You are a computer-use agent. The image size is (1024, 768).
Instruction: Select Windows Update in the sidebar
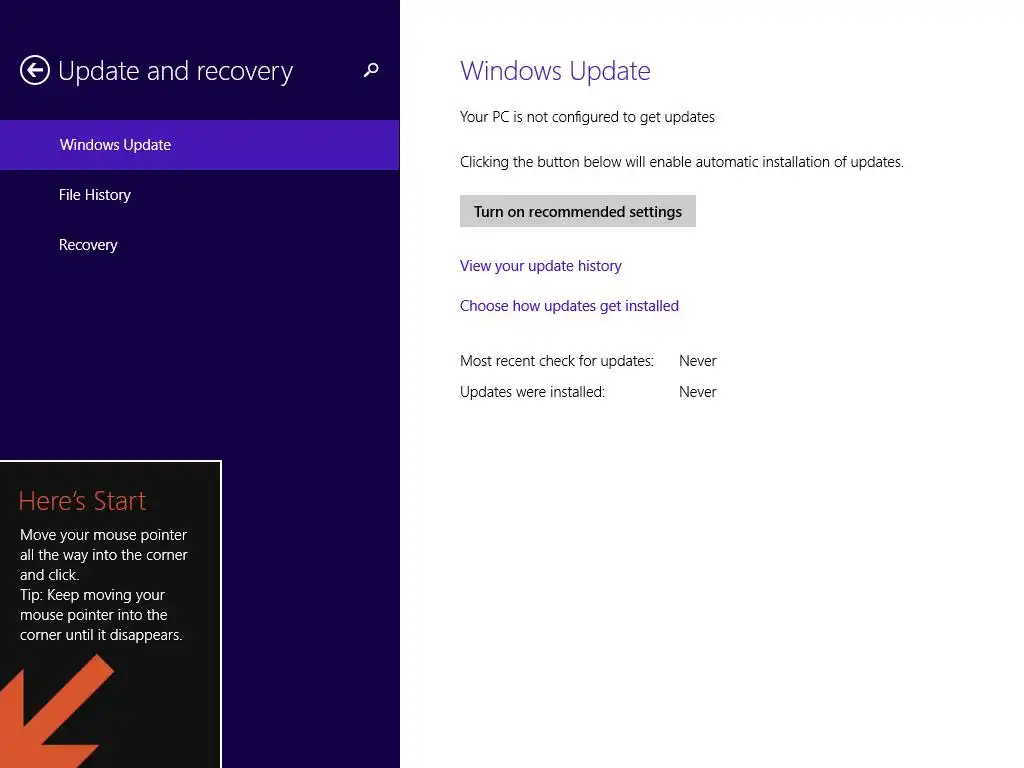click(199, 145)
